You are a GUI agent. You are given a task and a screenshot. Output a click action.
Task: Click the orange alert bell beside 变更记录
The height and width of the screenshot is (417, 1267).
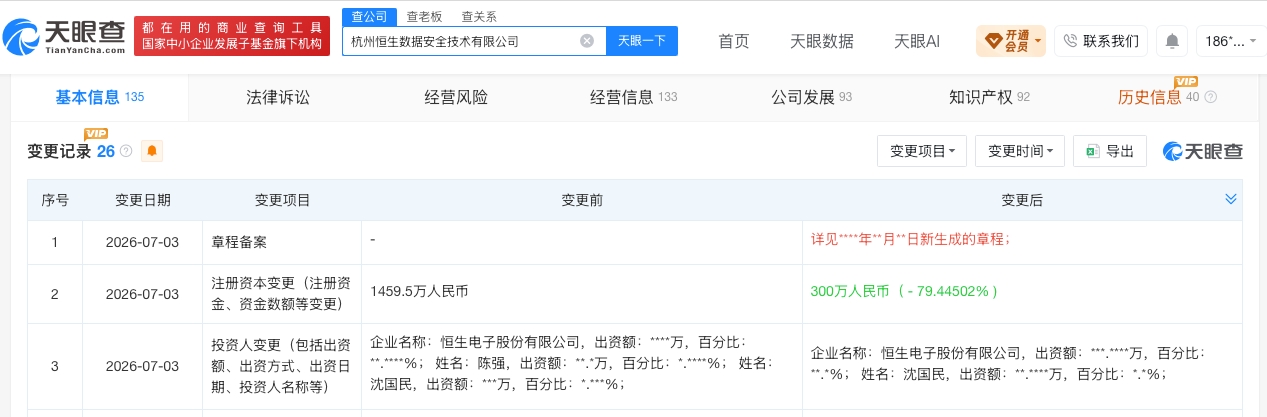(152, 151)
